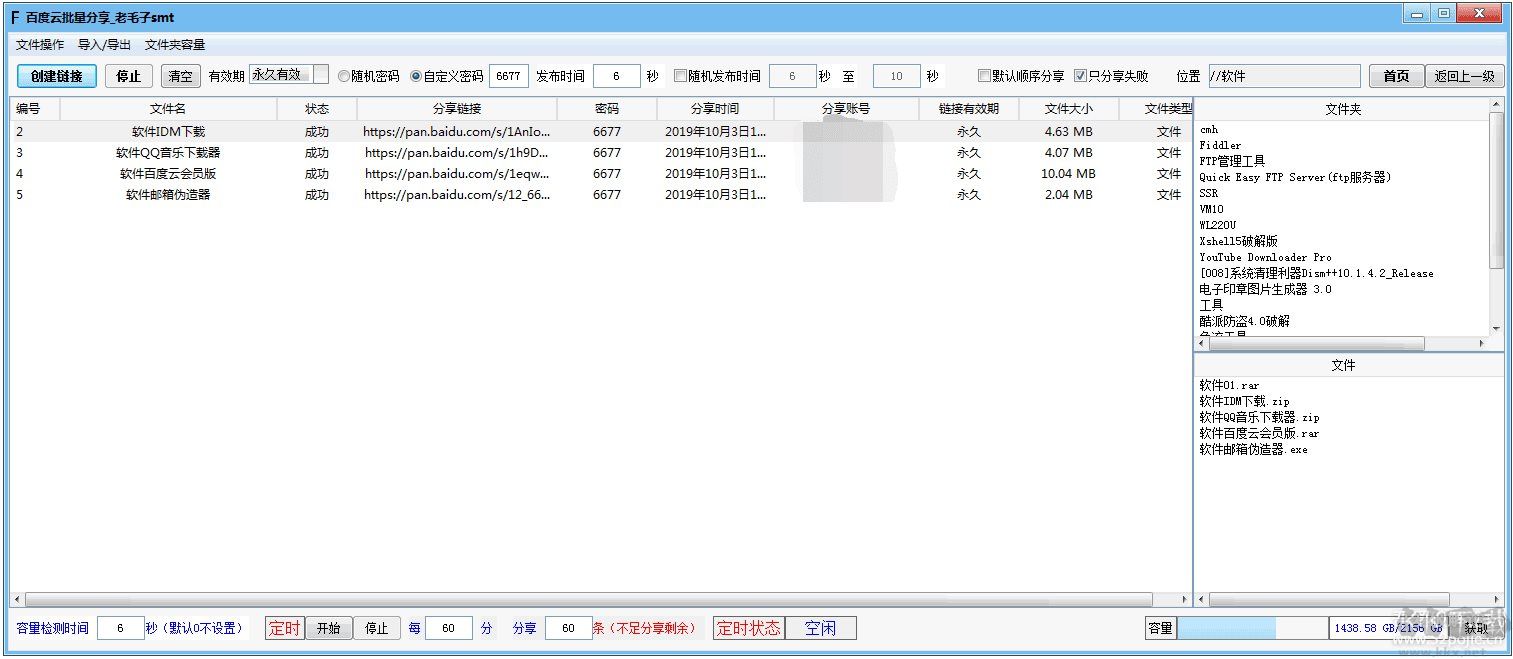This screenshot has height=659, width=1513.
Task: Open the 文件操作 menu
Action: point(40,45)
